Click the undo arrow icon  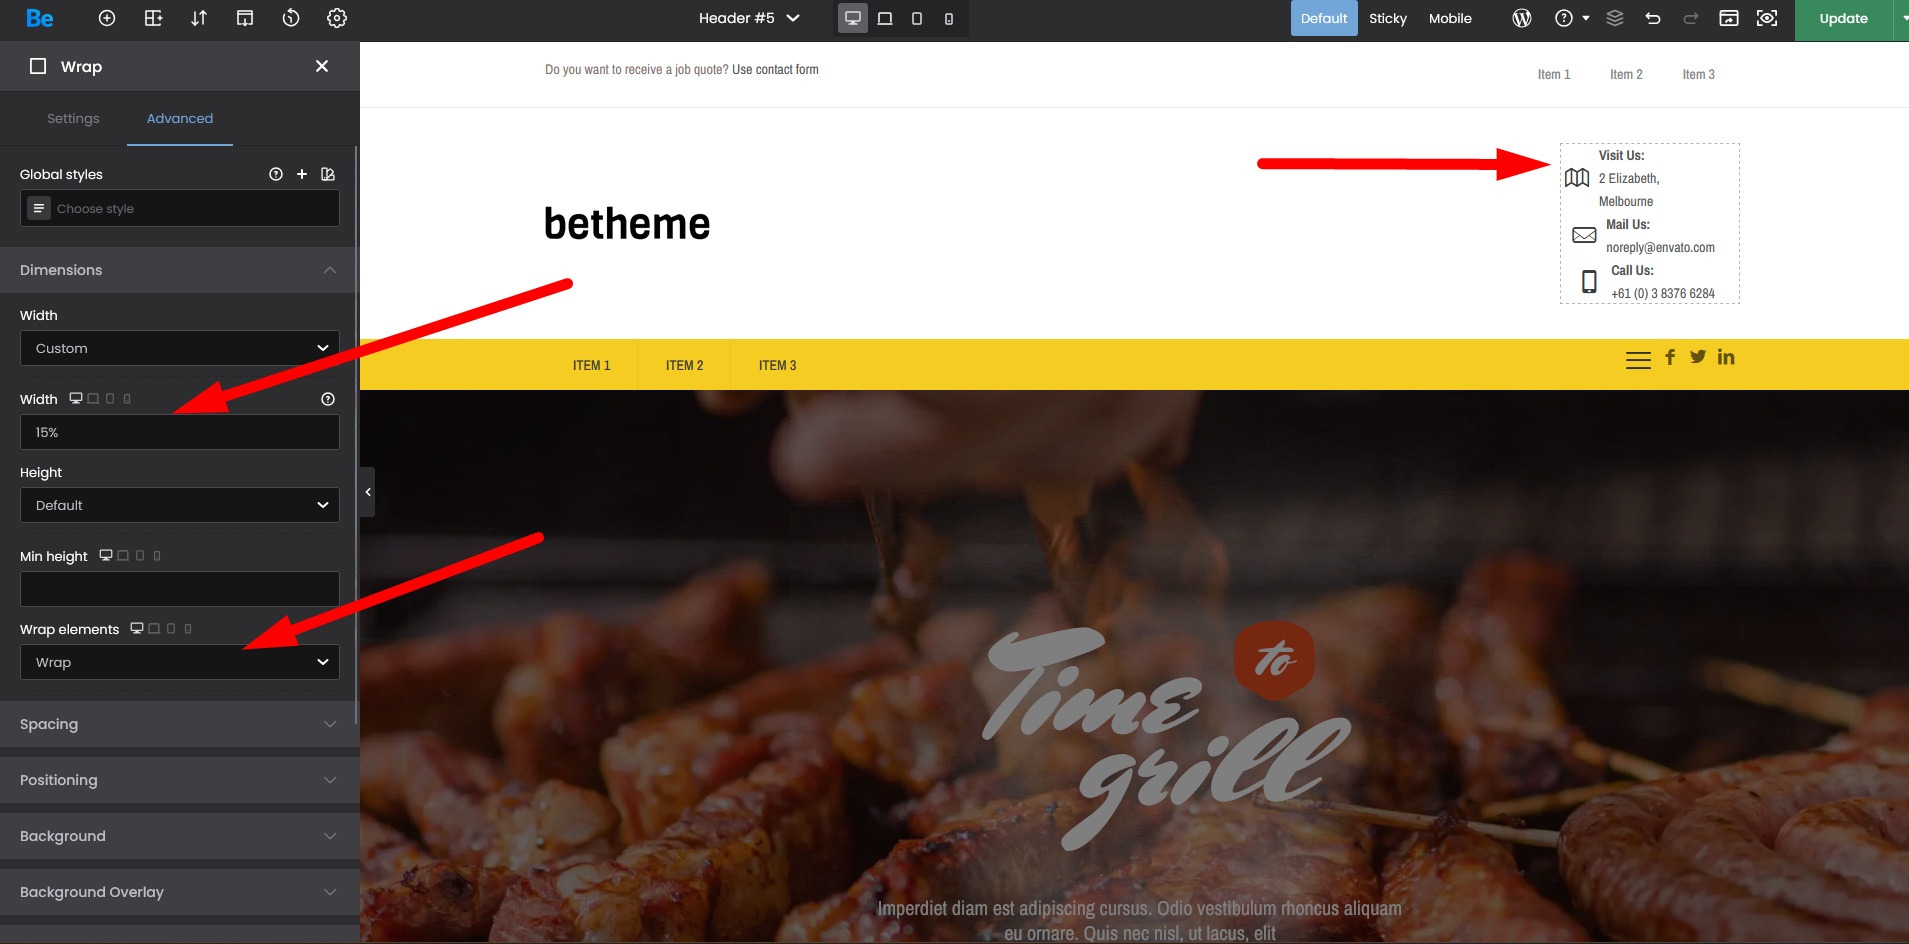(x=1653, y=18)
